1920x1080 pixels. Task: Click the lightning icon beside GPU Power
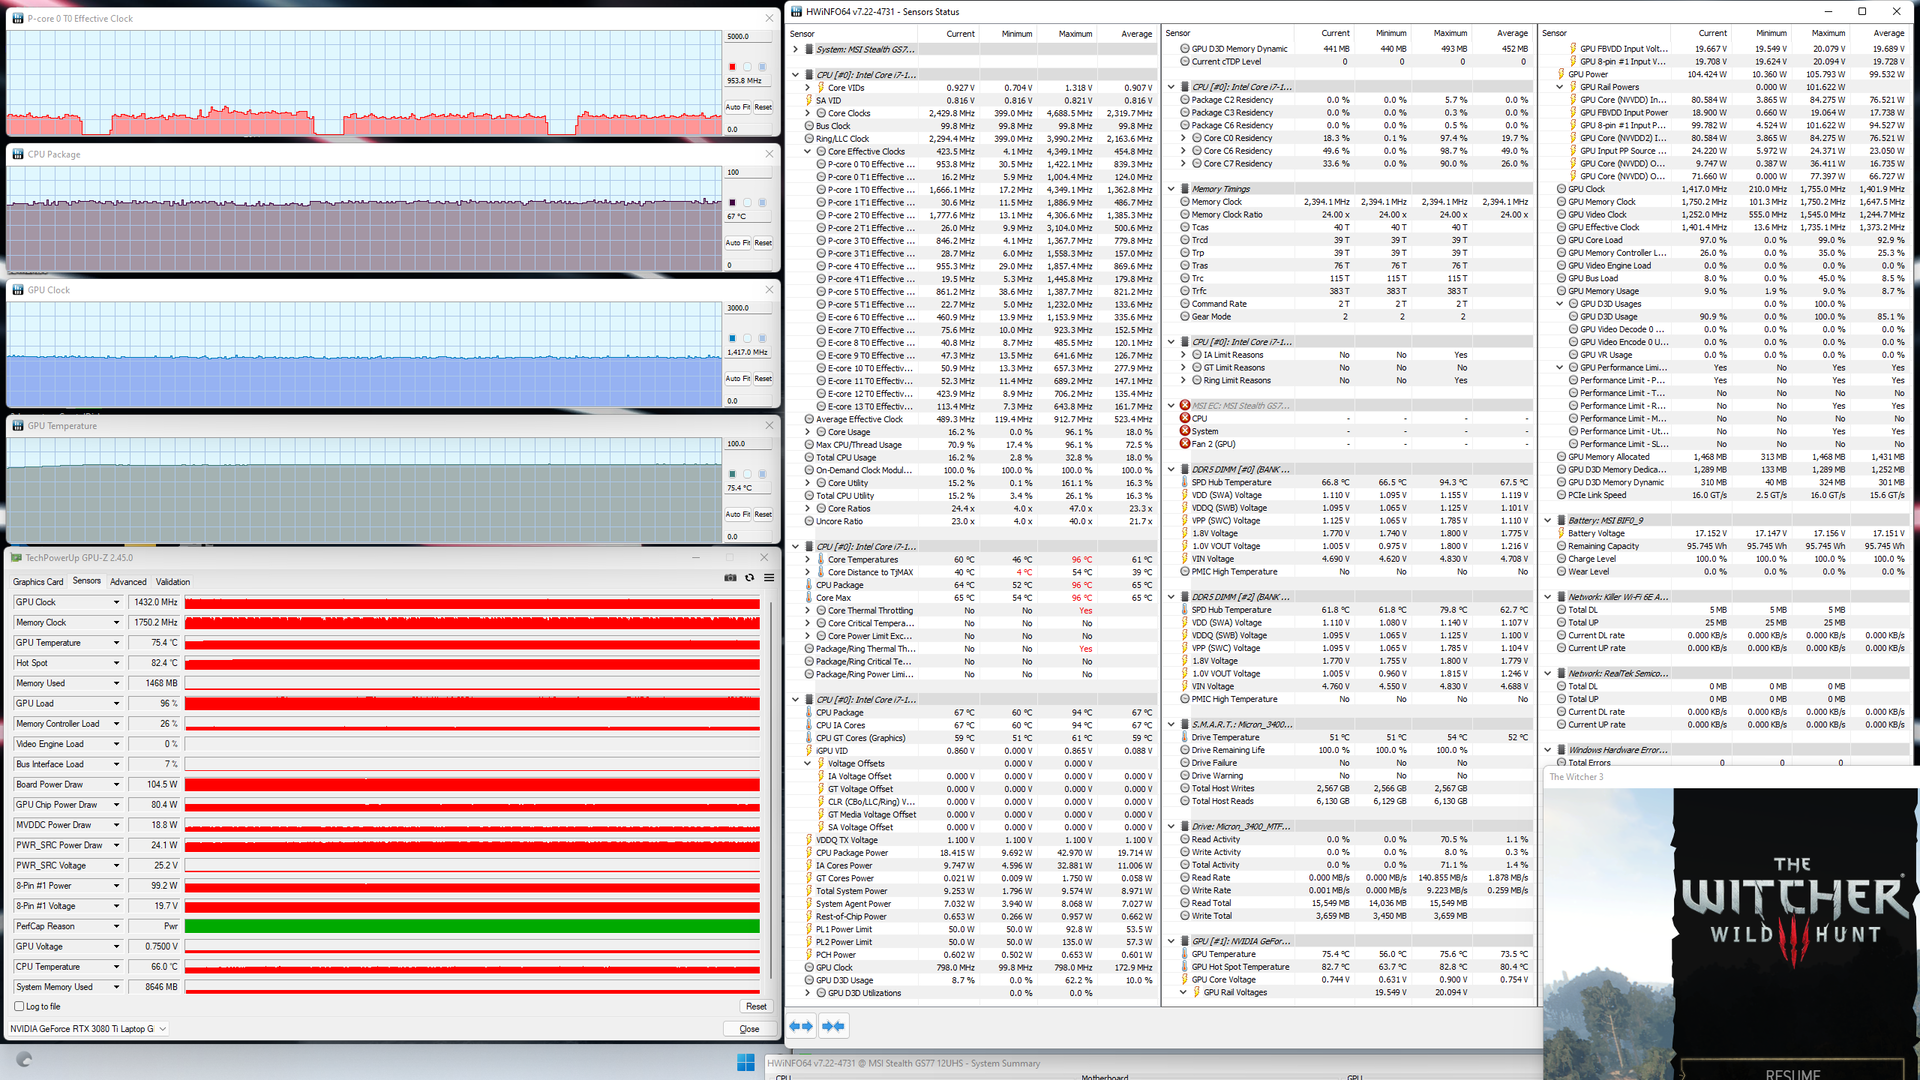(1561, 74)
